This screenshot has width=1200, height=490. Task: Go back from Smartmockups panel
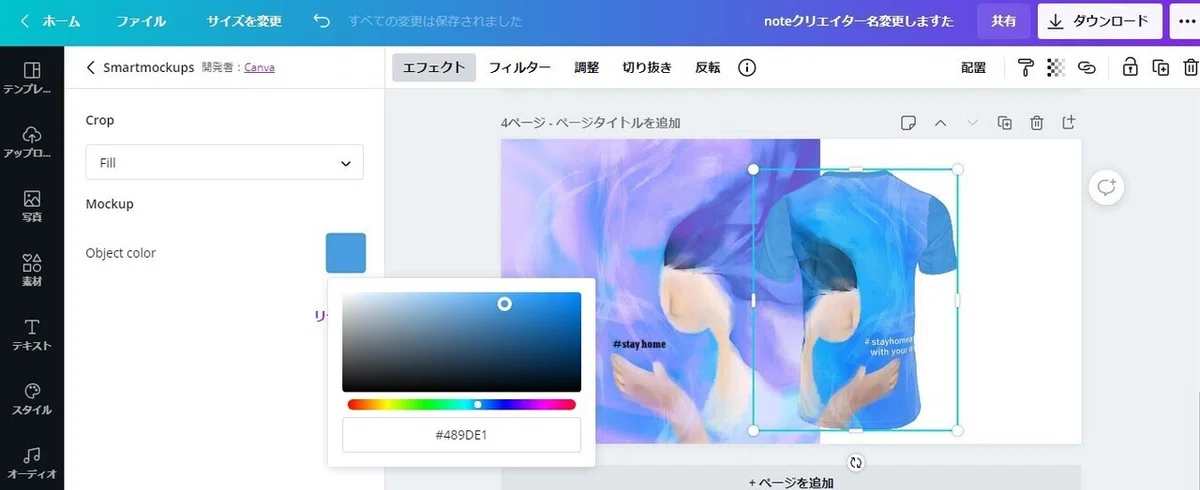(x=91, y=68)
